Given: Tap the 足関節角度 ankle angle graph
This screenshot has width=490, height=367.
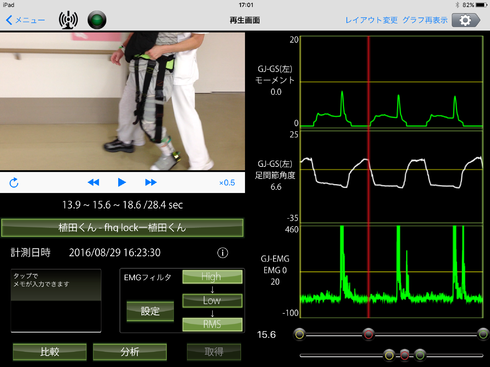Looking at the screenshot, I should (392, 176).
